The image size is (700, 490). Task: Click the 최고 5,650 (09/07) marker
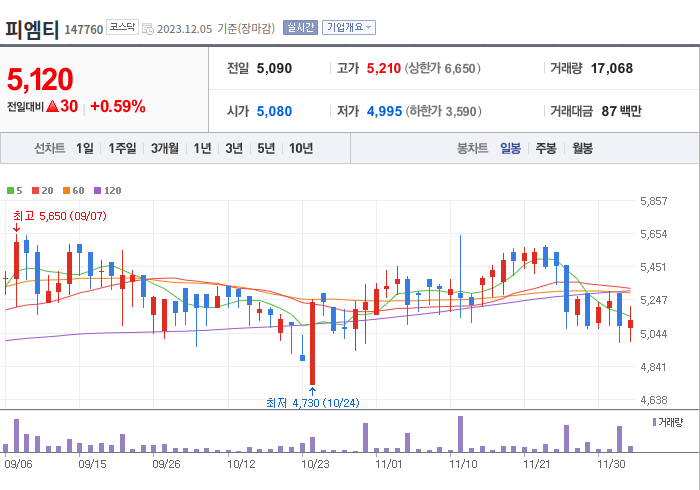[60, 216]
